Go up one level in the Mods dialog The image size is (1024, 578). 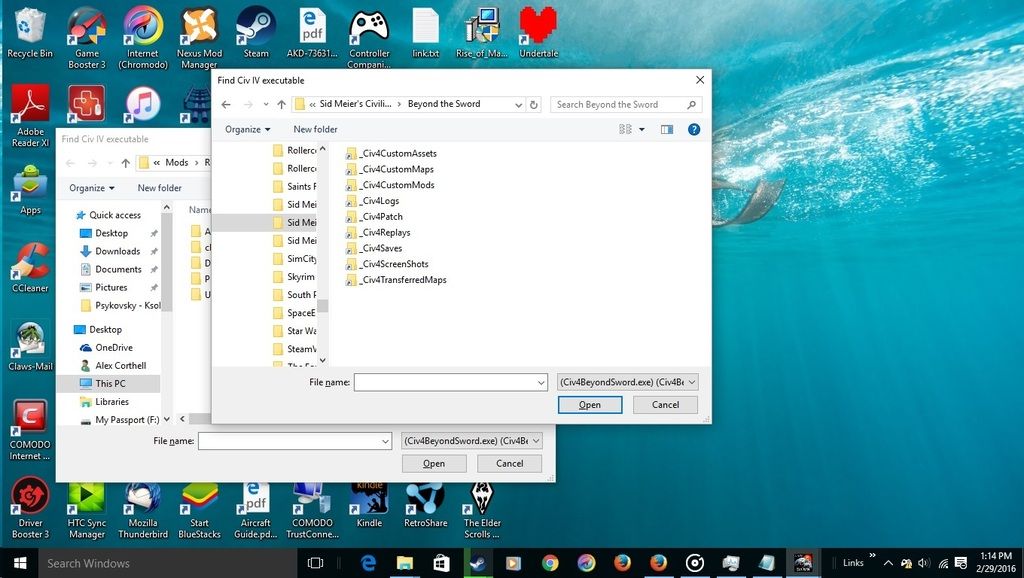125,163
